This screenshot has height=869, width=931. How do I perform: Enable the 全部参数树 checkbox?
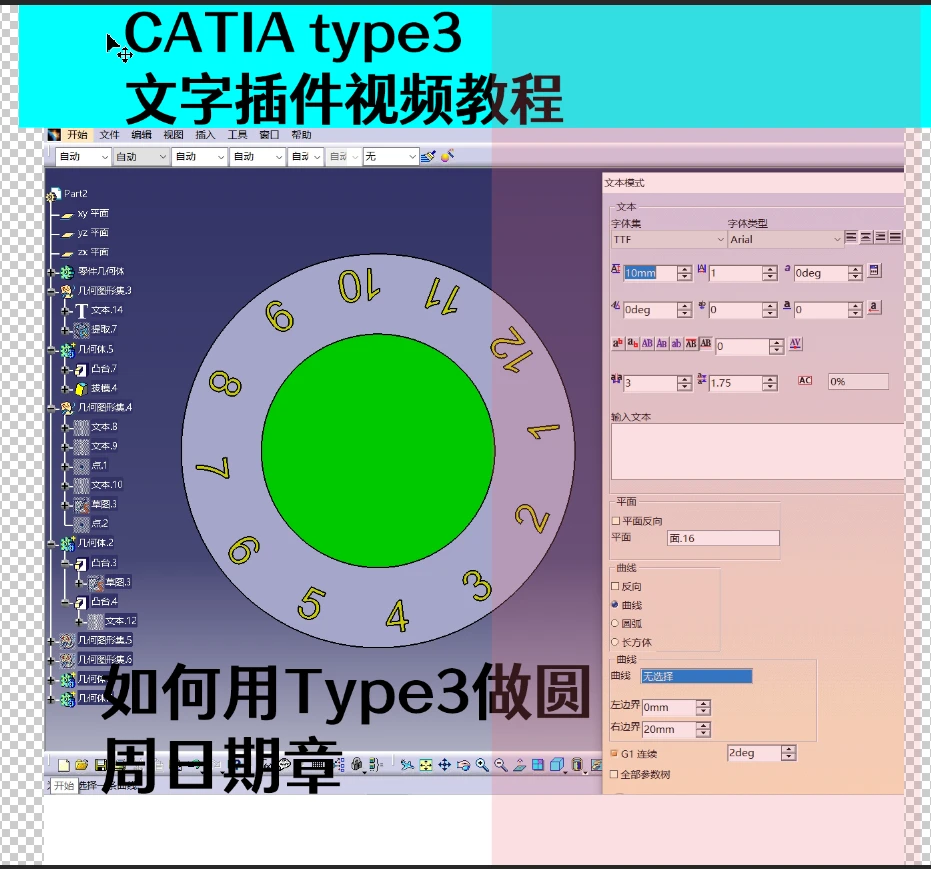click(615, 774)
